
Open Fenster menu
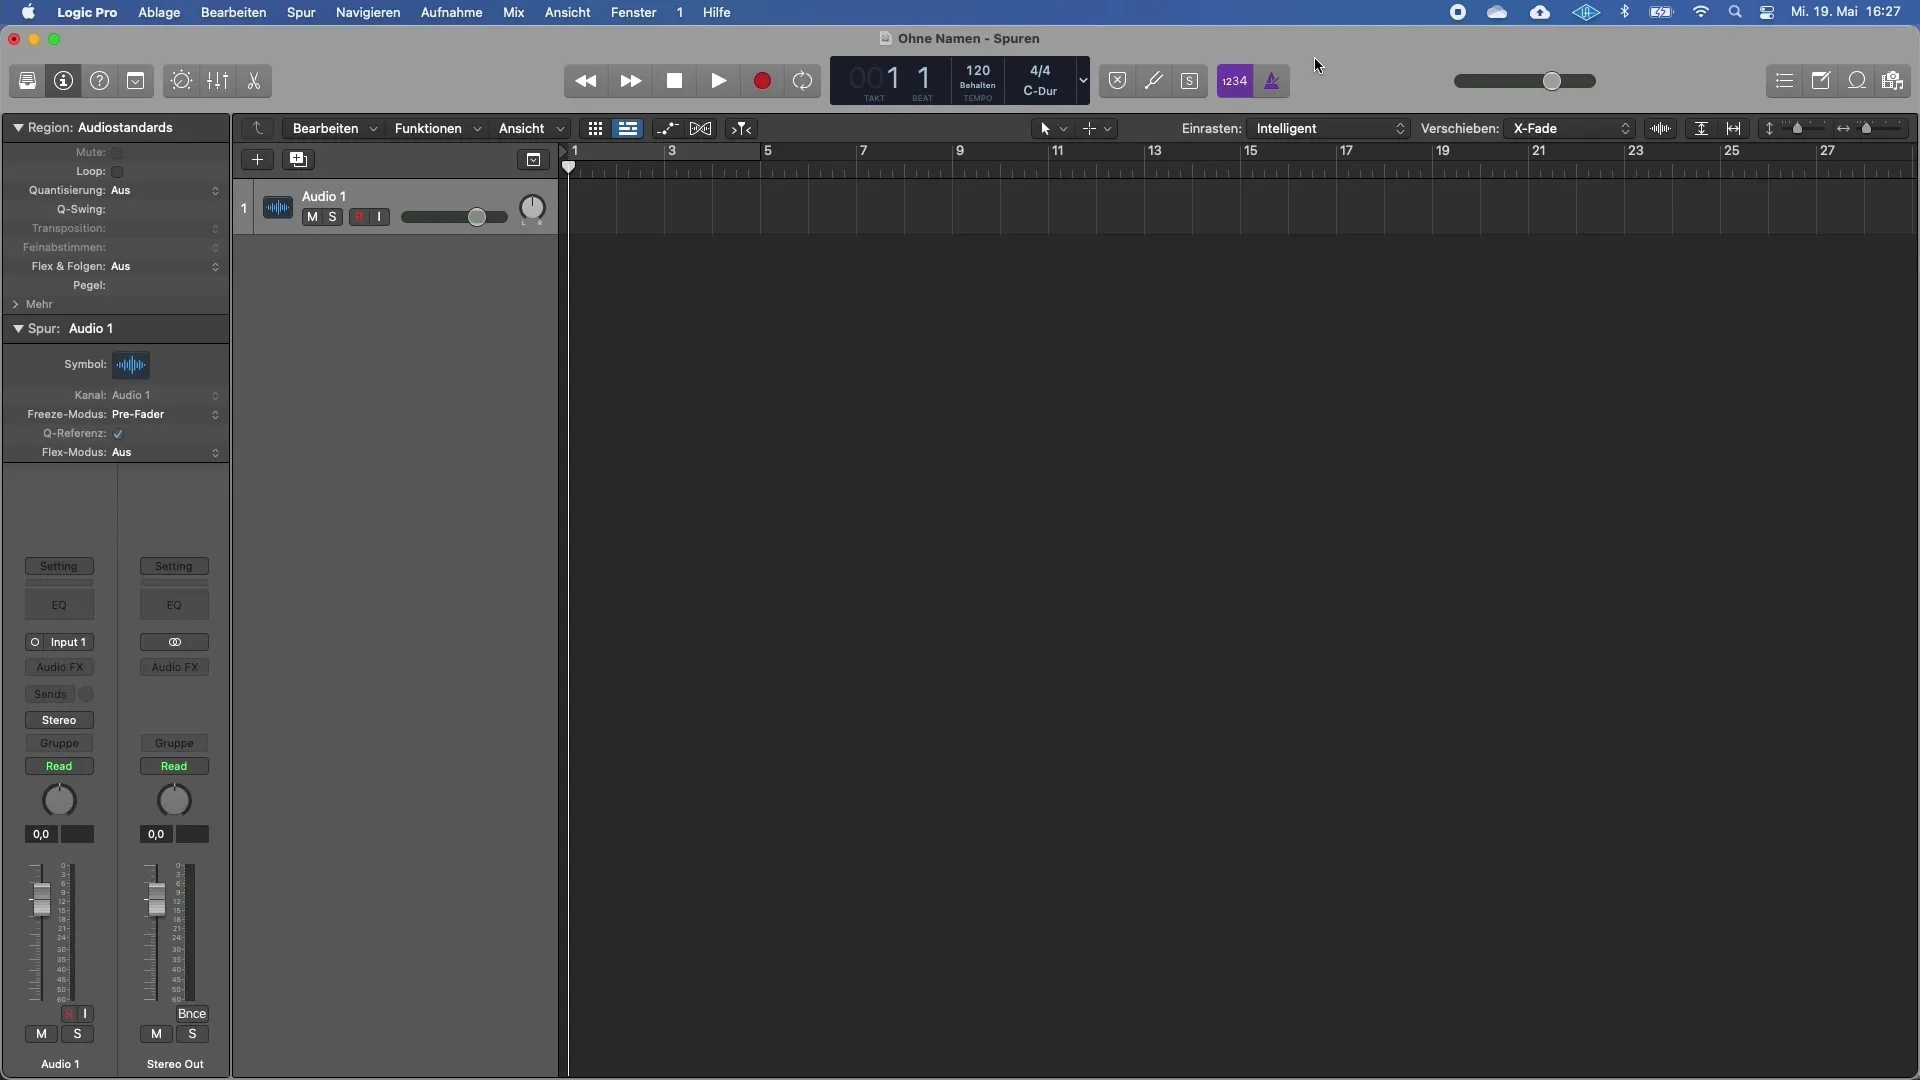(x=634, y=12)
